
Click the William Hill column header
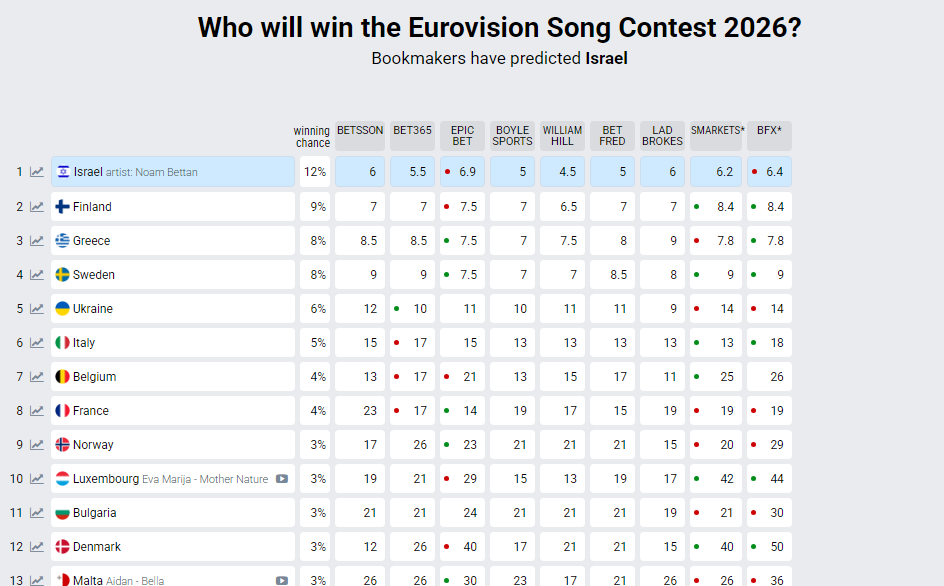pos(562,136)
